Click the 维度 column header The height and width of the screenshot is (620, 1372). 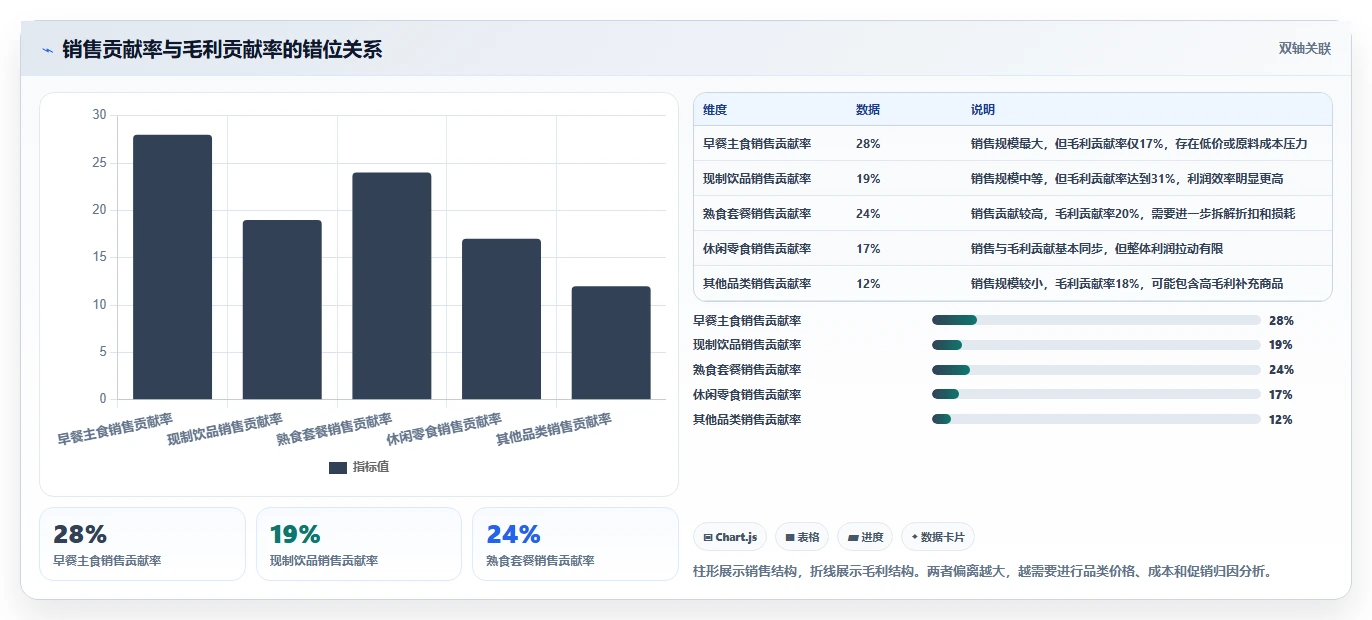715,110
